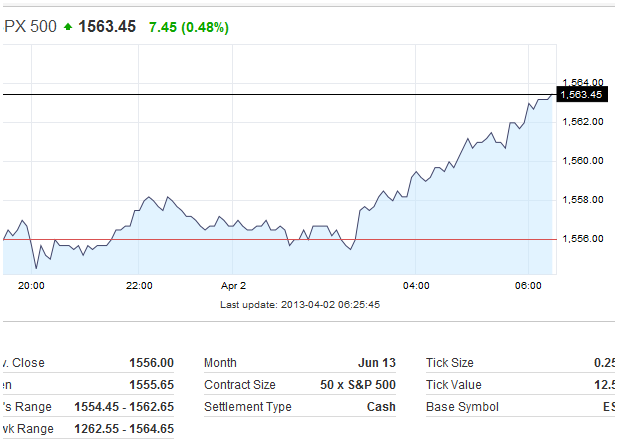Click the Jun 13 month value
This screenshot has width=618, height=447.
tap(376, 363)
